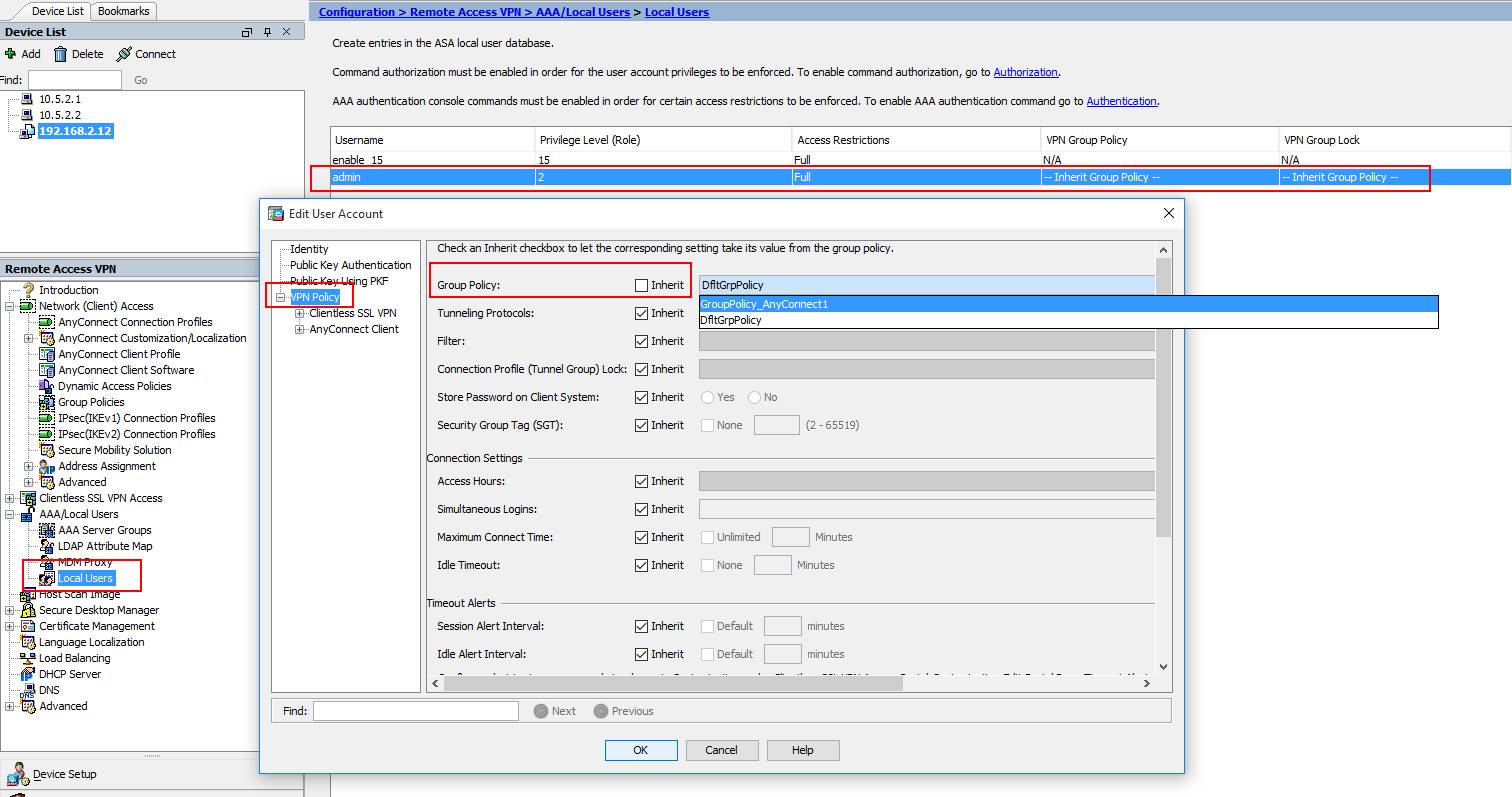Screen dimensions: 1512x797
Task: Expand AnyConnect Client dialog node
Action: tap(299, 329)
